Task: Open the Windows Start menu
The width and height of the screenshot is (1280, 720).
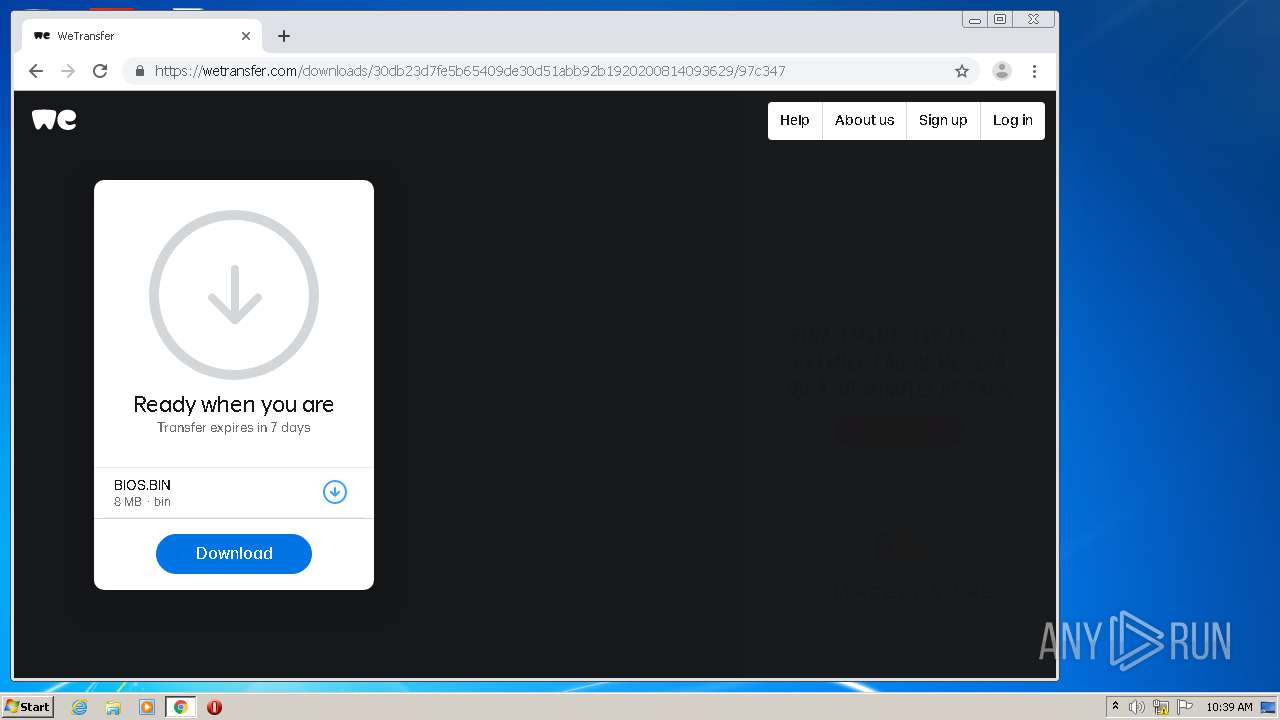Action: [28, 707]
